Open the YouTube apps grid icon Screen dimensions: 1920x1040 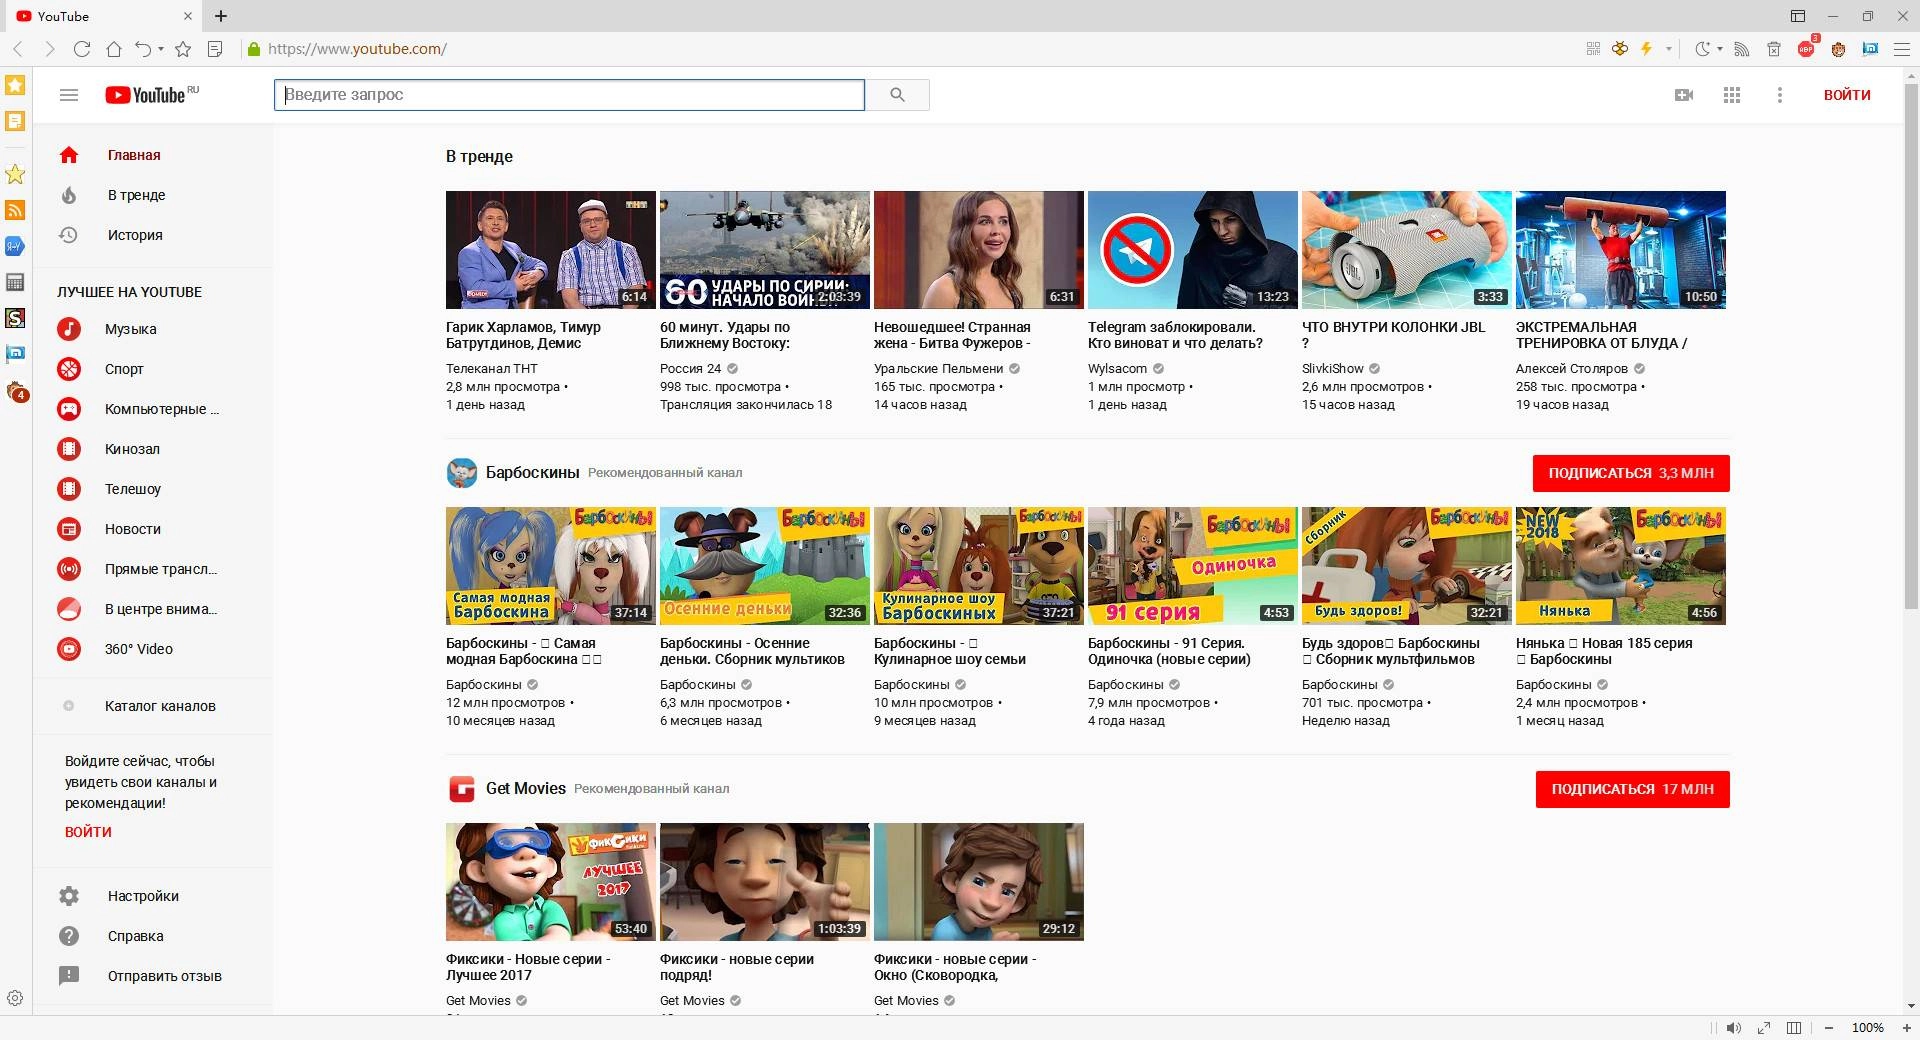click(1732, 95)
